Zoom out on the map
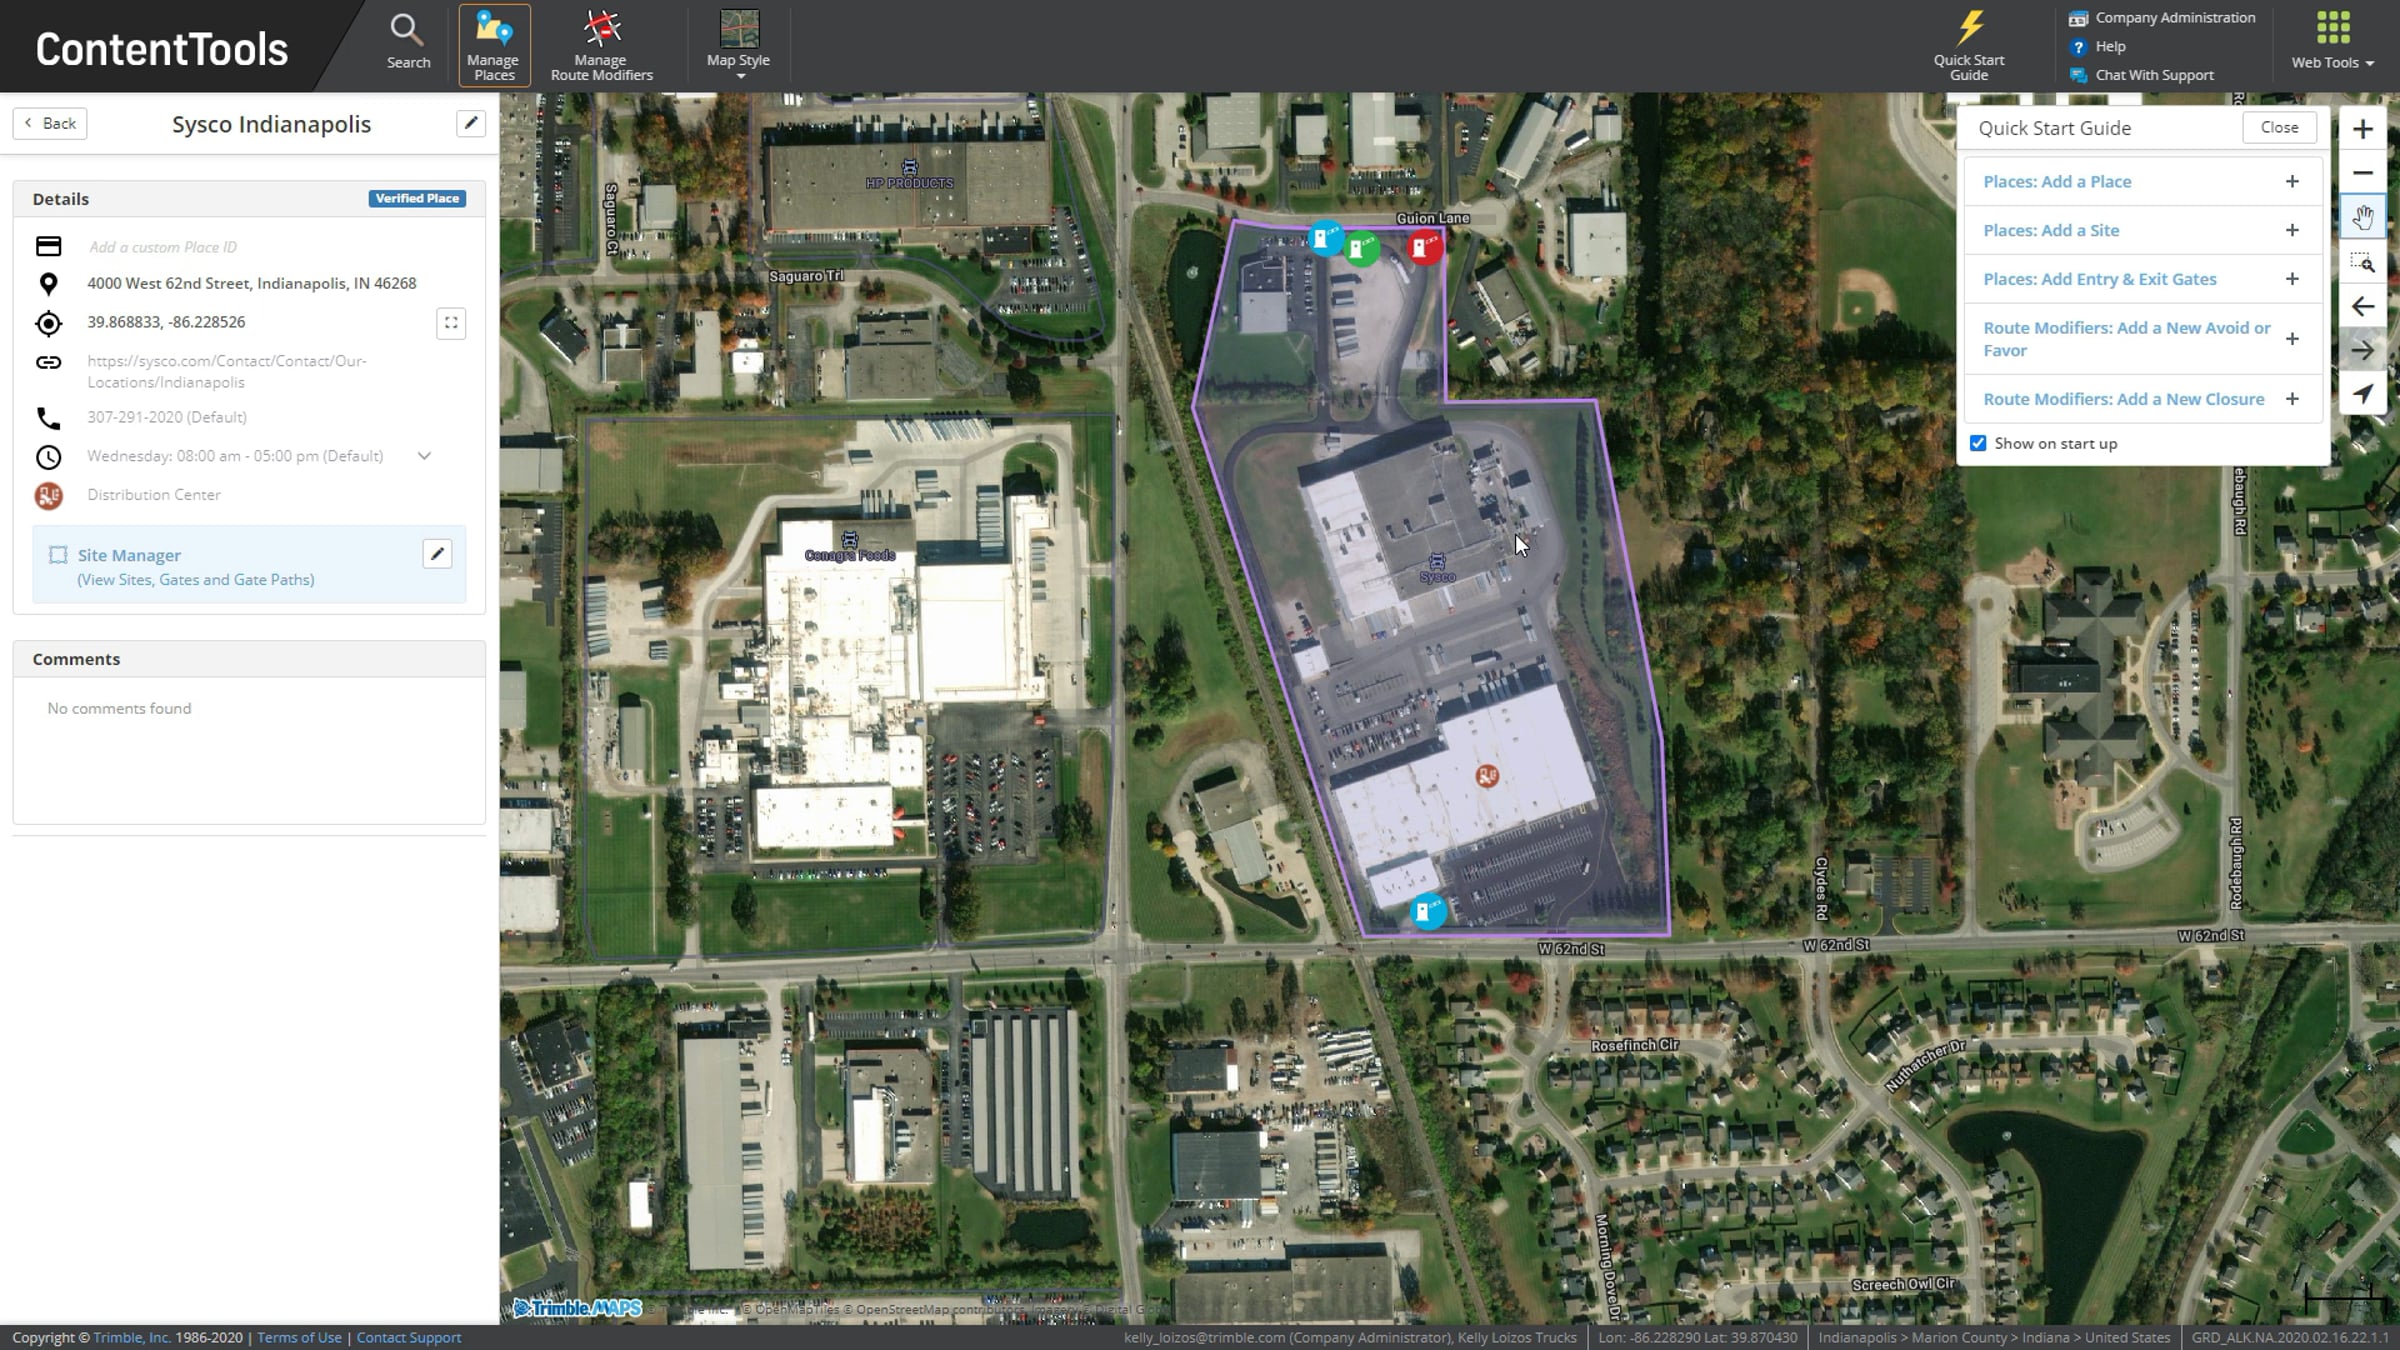 (x=2362, y=173)
